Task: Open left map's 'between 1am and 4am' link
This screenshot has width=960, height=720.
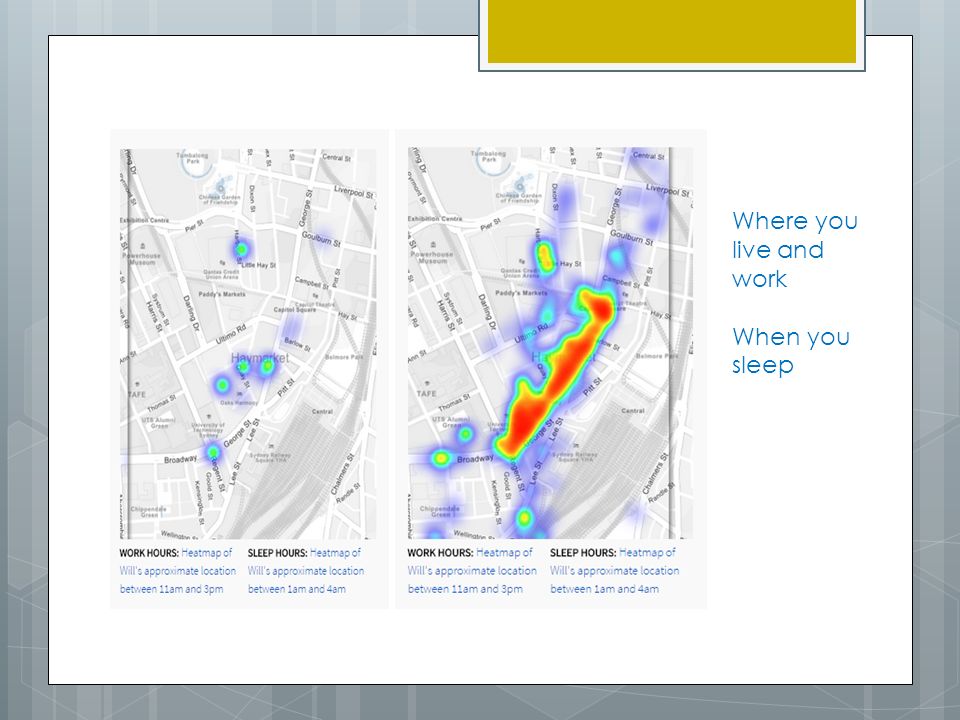Action: click(x=296, y=589)
